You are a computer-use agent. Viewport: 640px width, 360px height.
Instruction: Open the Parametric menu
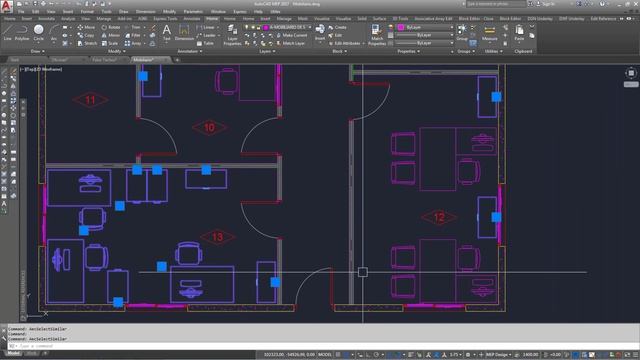point(193,11)
